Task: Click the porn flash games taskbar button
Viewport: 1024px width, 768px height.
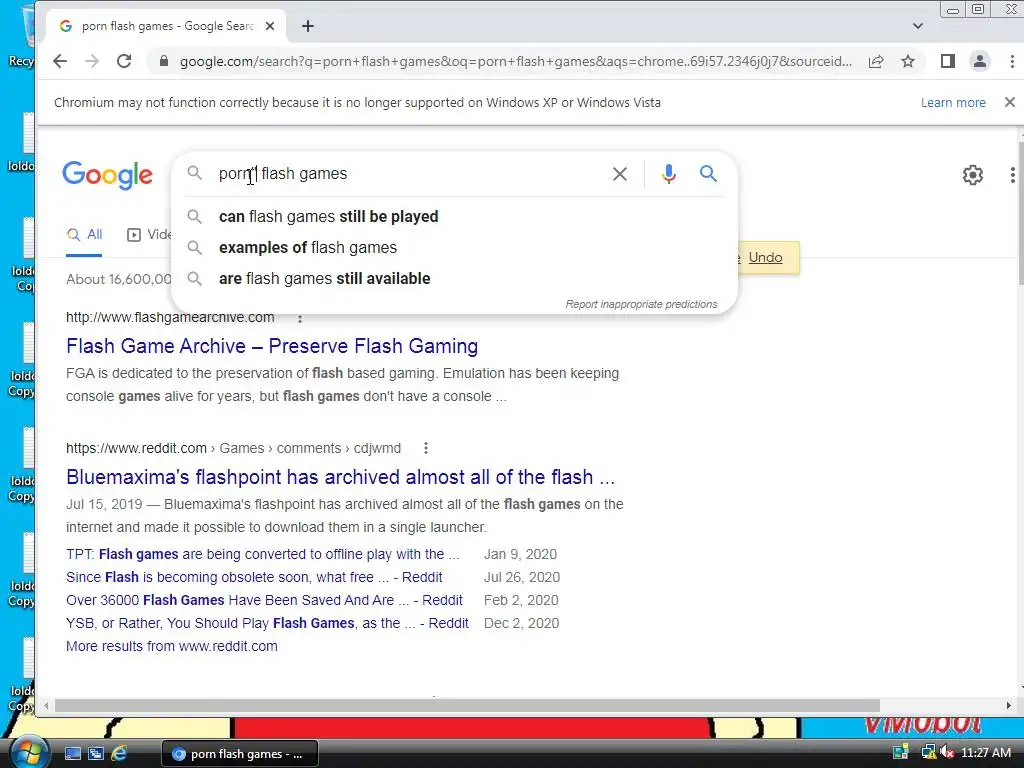Action: [240, 754]
